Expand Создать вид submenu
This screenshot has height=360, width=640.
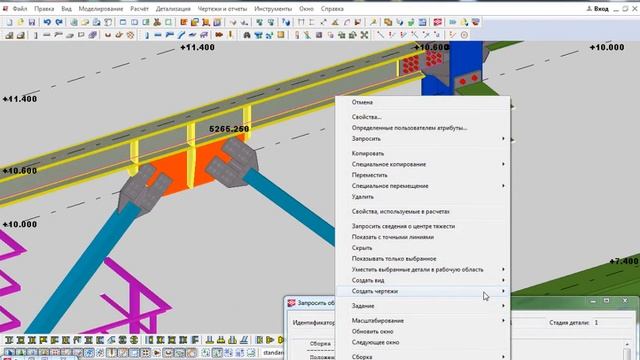(x=423, y=280)
